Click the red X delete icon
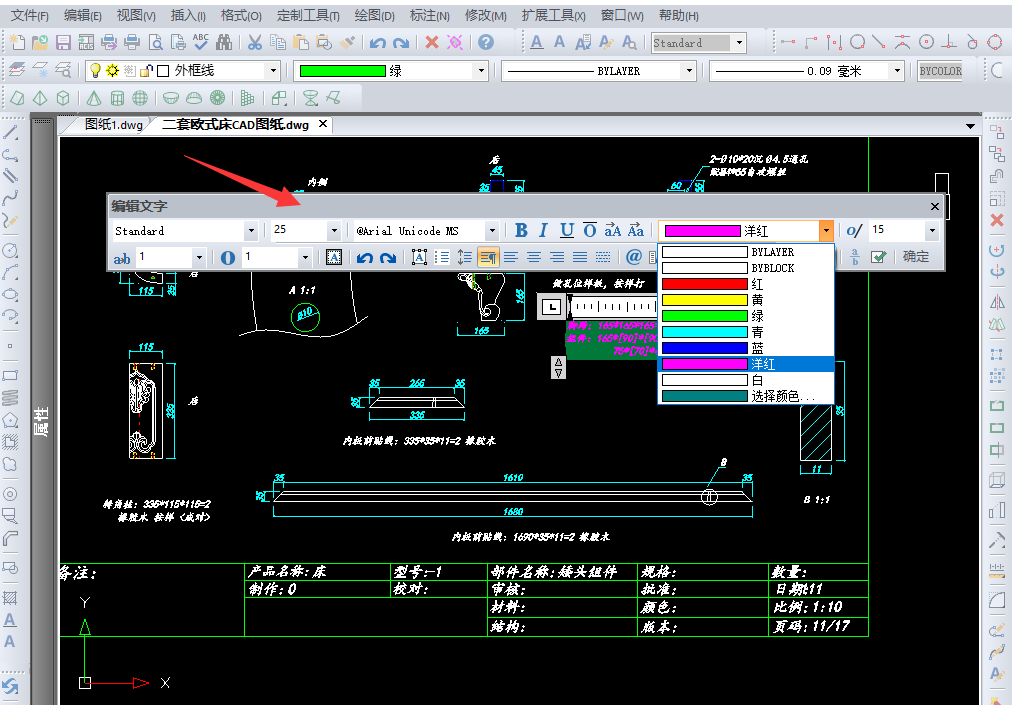 [432, 43]
